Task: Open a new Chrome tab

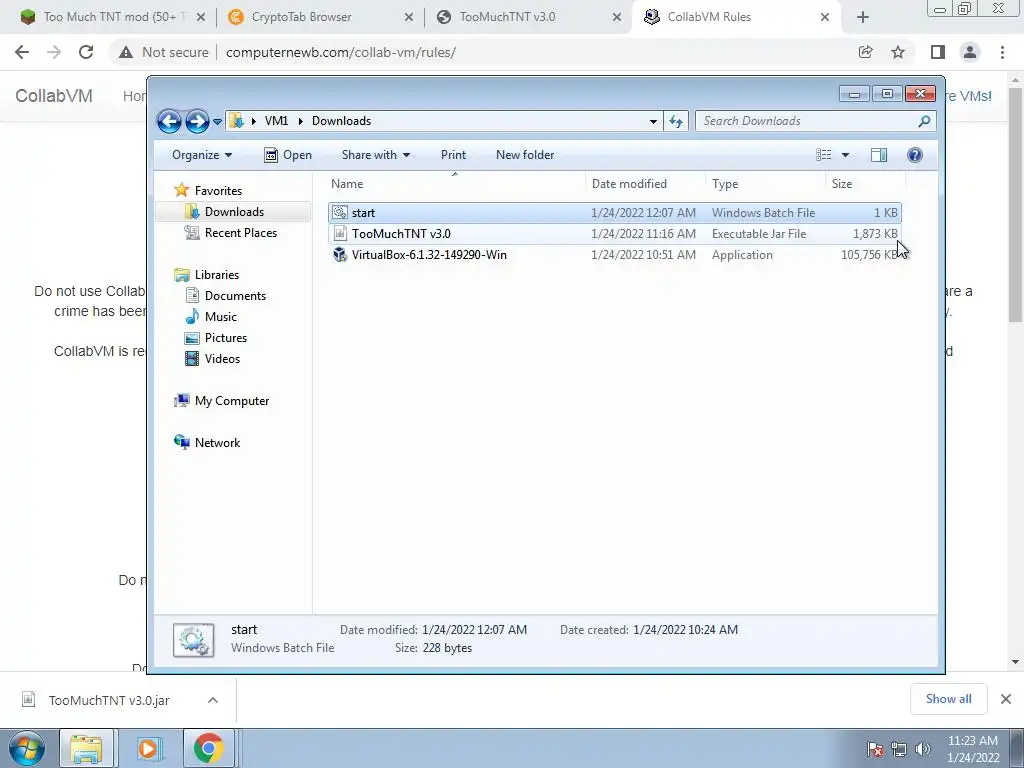Action: coord(863,17)
